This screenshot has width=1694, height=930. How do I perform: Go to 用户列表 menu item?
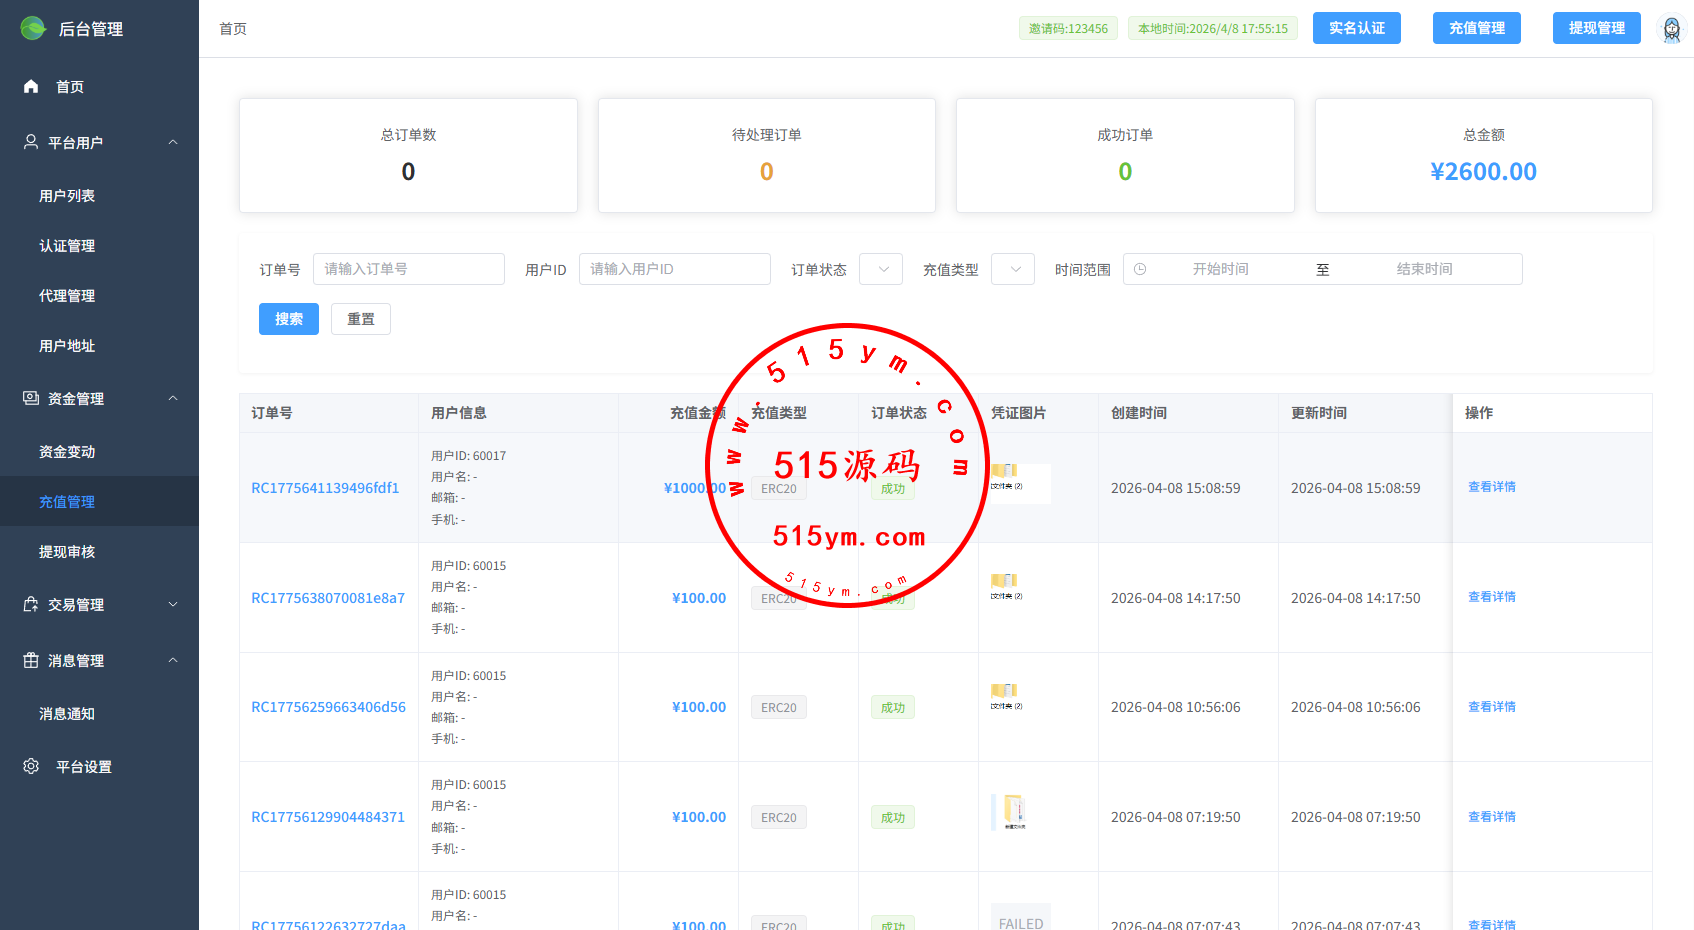pos(67,196)
